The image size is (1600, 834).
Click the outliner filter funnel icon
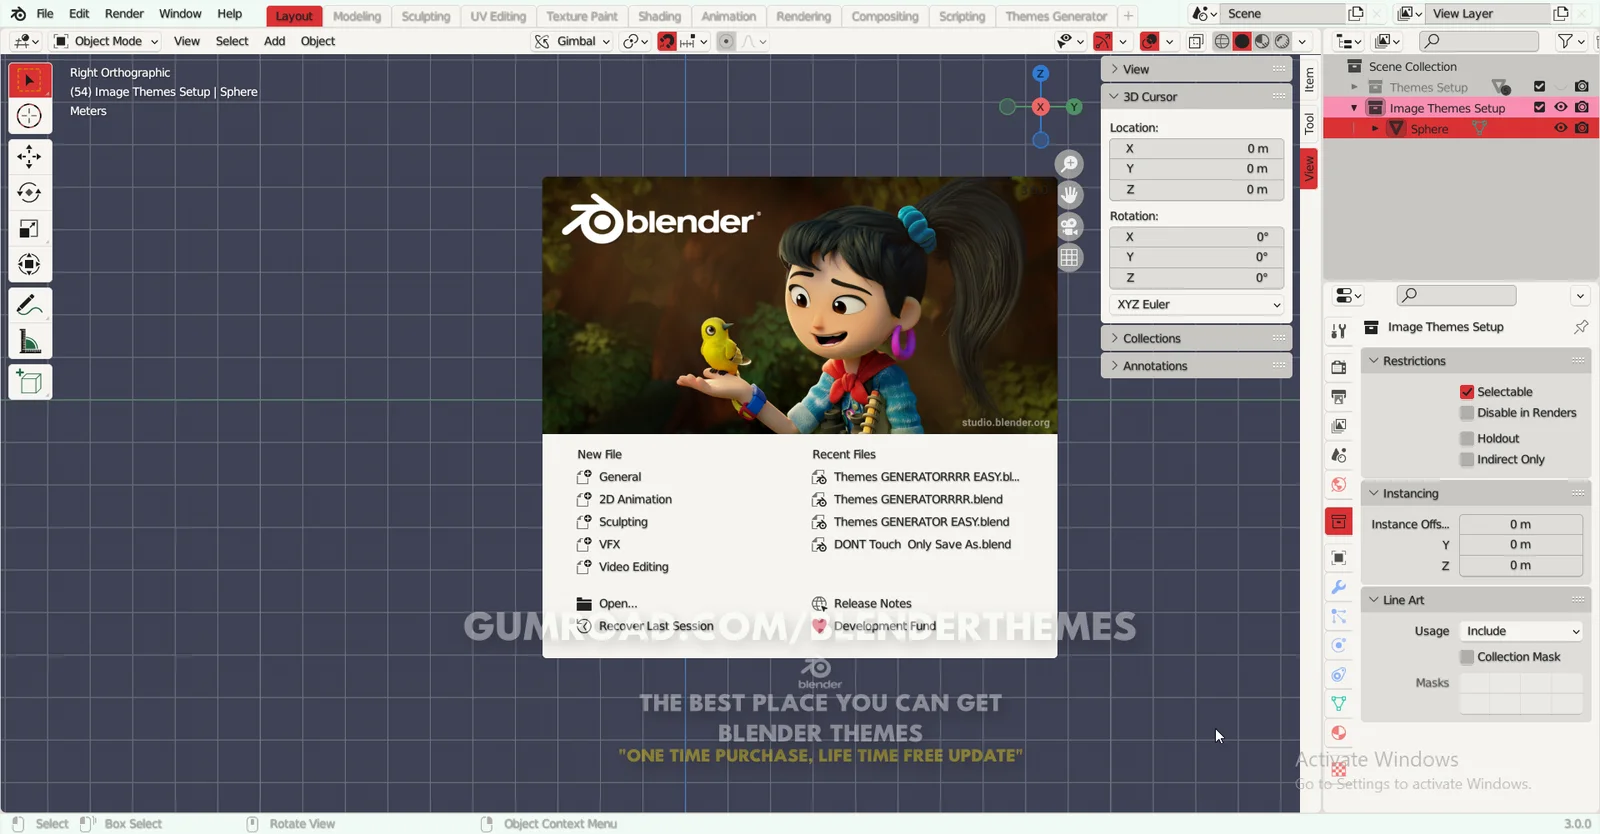pyautogui.click(x=1566, y=41)
